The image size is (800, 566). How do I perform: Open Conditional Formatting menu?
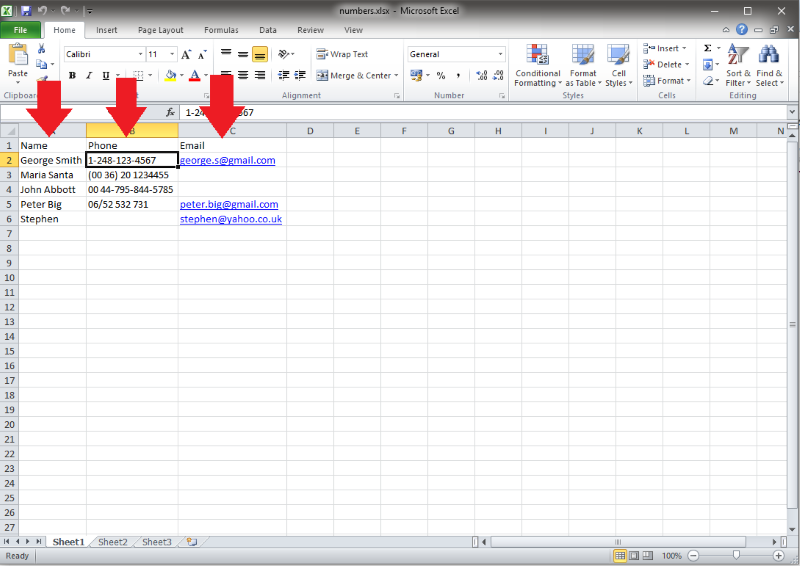(x=538, y=65)
